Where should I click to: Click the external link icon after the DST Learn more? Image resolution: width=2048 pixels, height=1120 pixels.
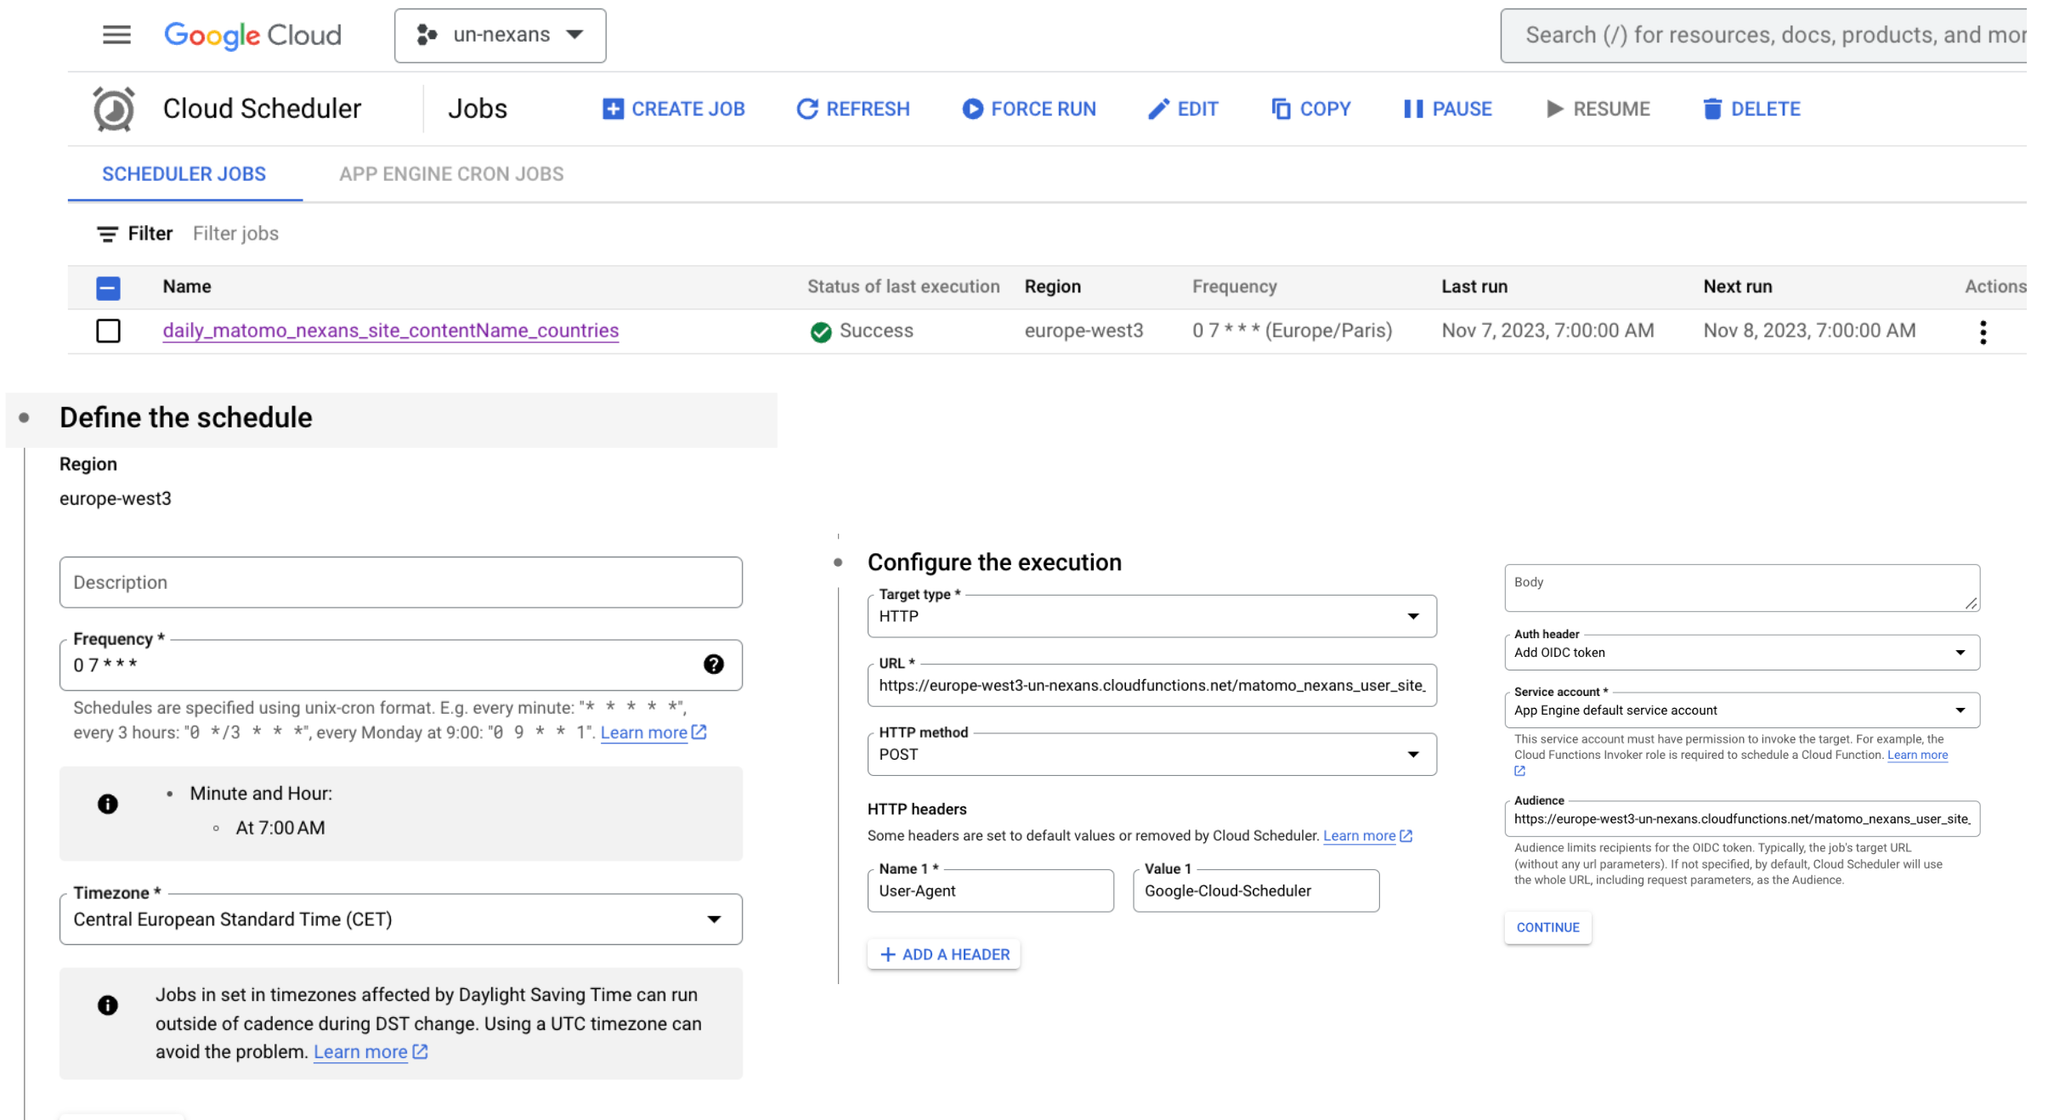tap(420, 1052)
